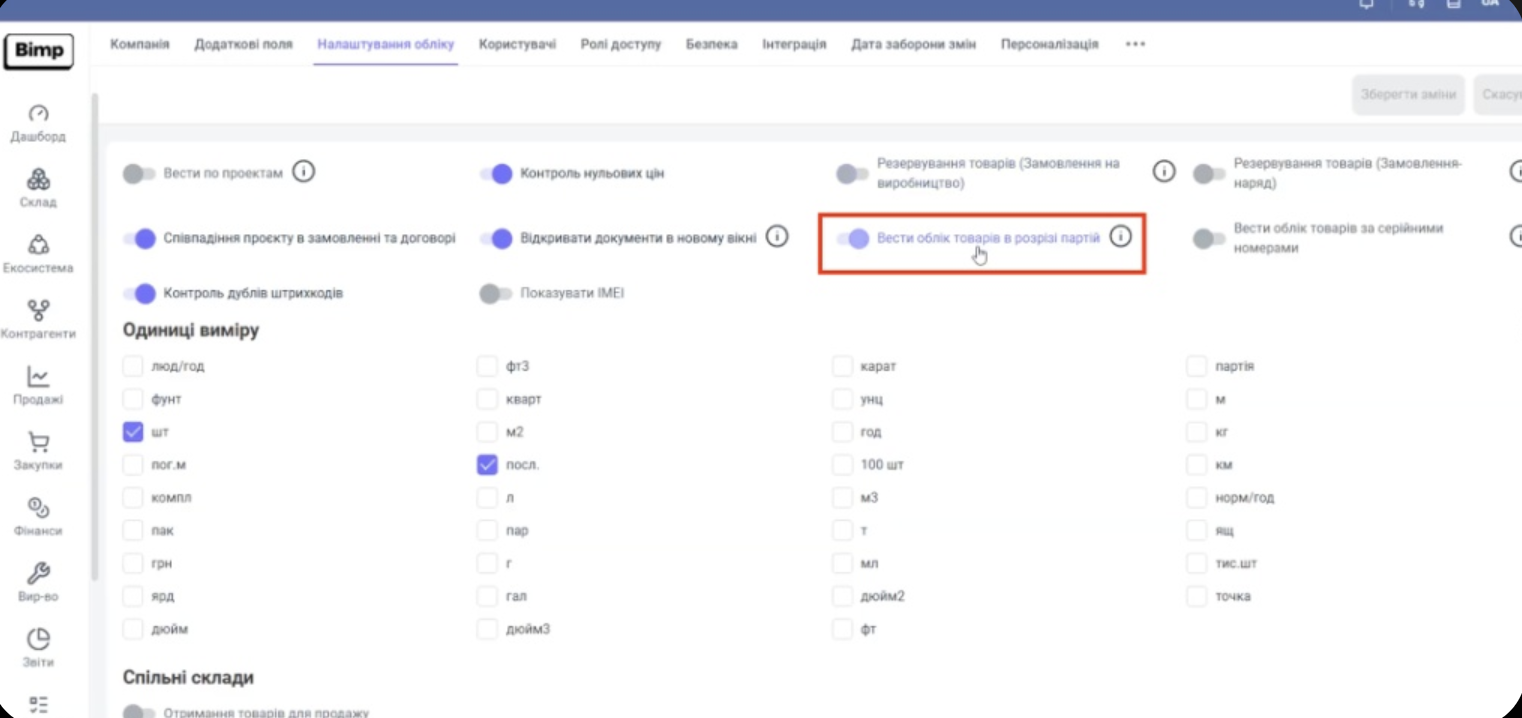Open the Звіти reports section
This screenshot has height=718, width=1522.
(38, 640)
